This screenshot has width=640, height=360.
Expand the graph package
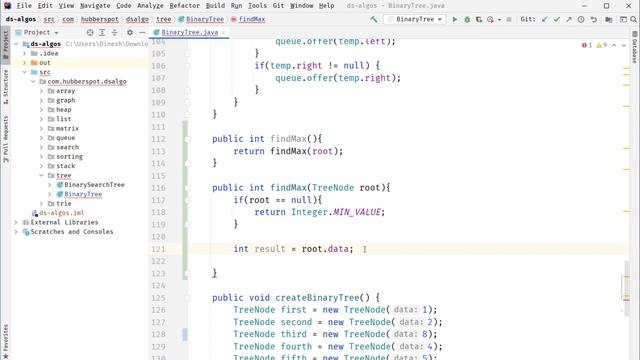(x=41, y=100)
